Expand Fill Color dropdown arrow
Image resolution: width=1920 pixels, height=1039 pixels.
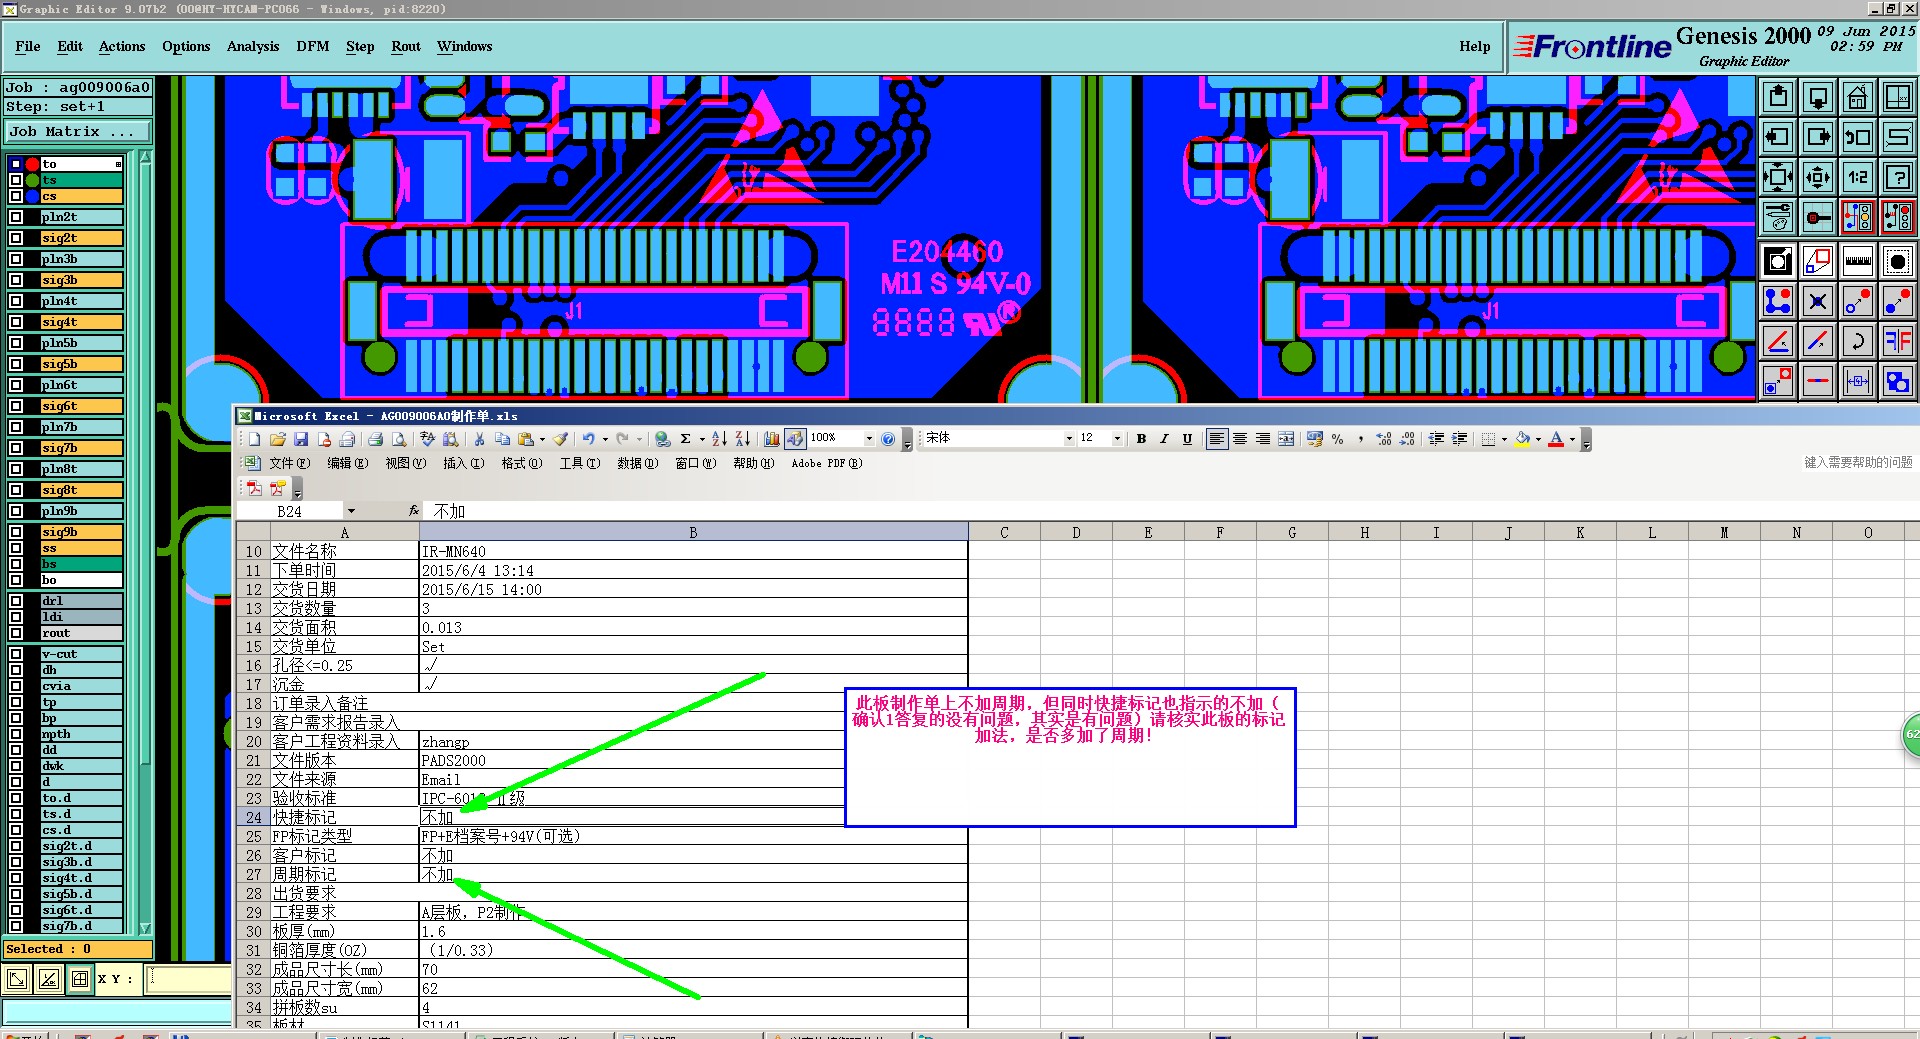[1538, 439]
